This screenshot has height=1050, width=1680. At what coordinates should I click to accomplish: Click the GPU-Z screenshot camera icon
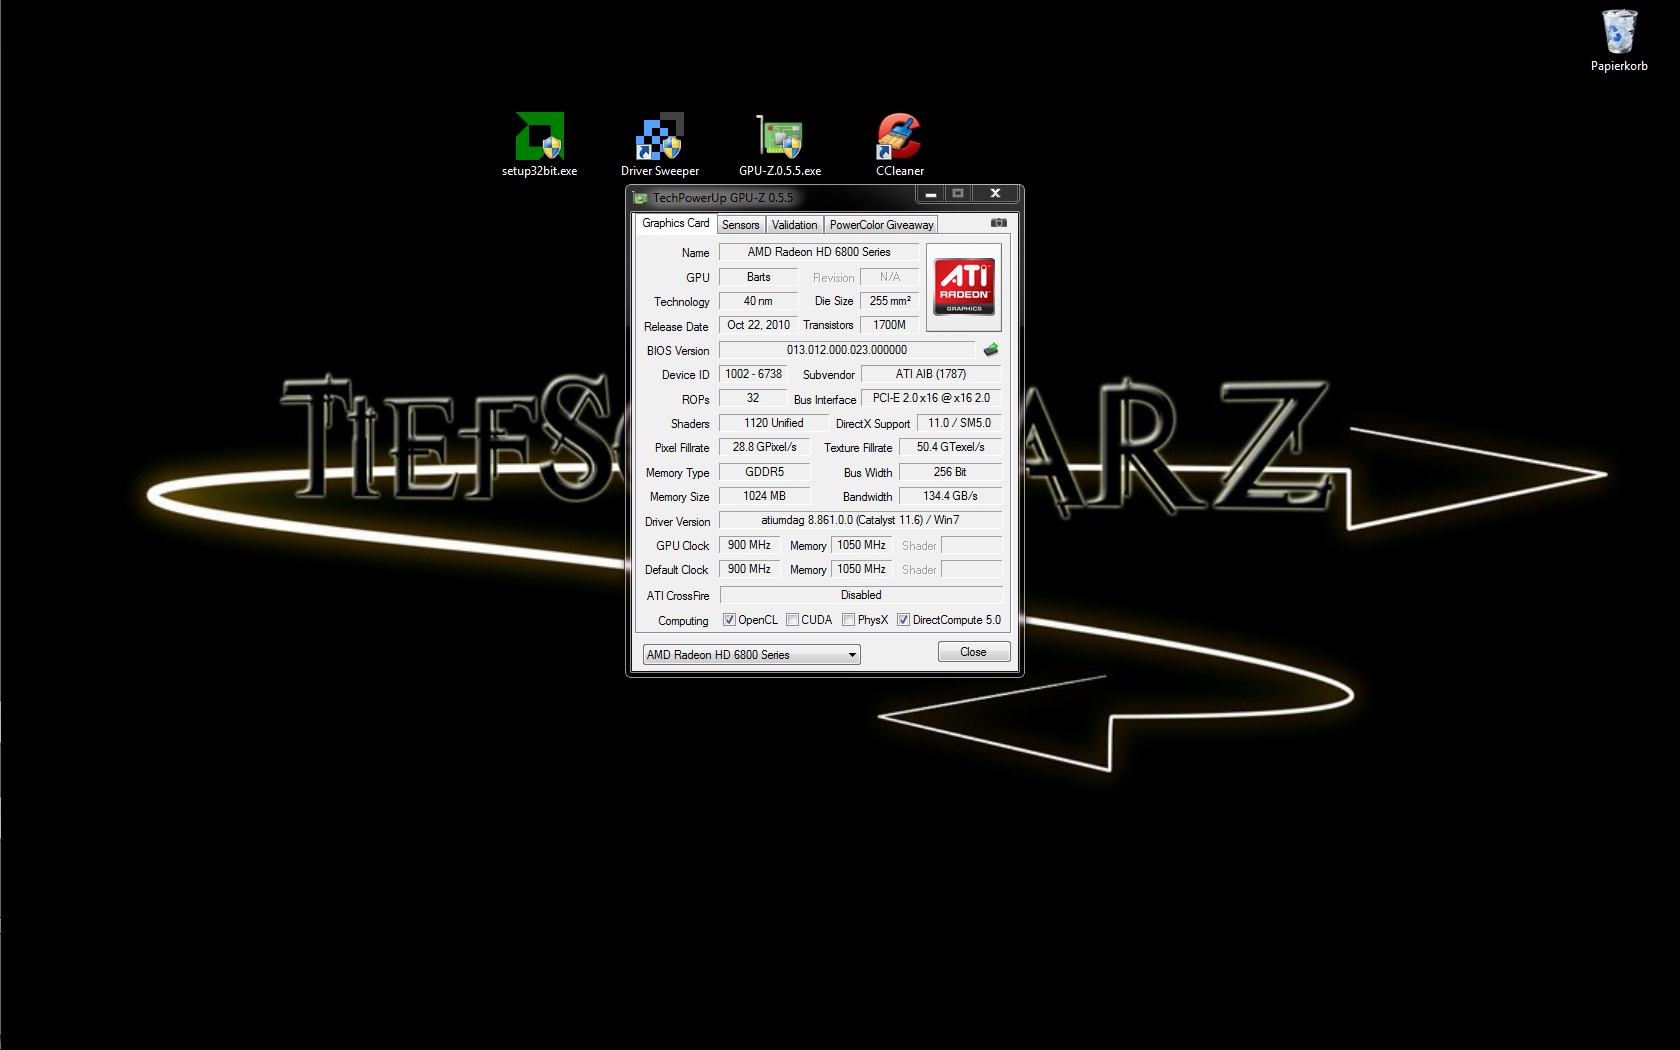(x=998, y=223)
